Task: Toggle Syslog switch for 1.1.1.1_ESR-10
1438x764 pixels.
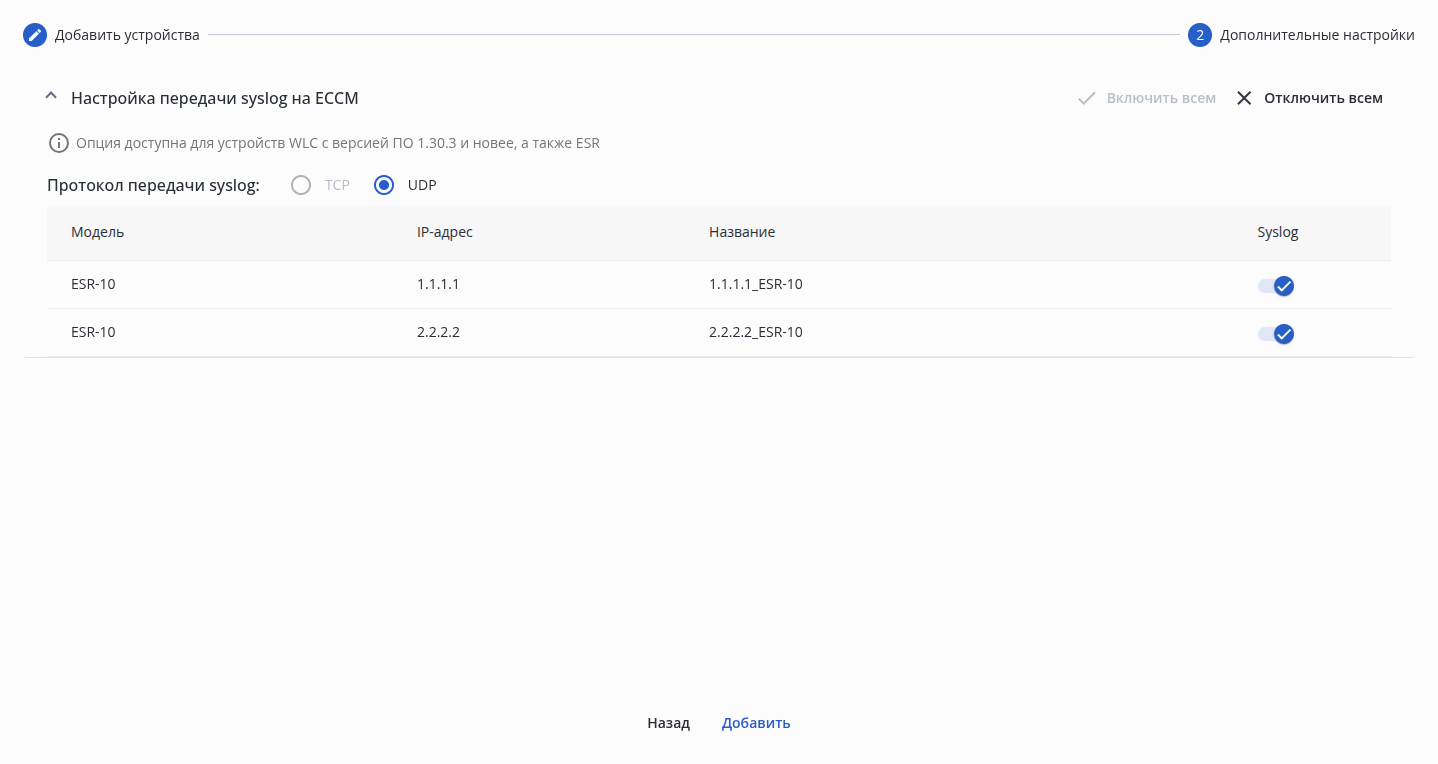Action: [1276, 286]
